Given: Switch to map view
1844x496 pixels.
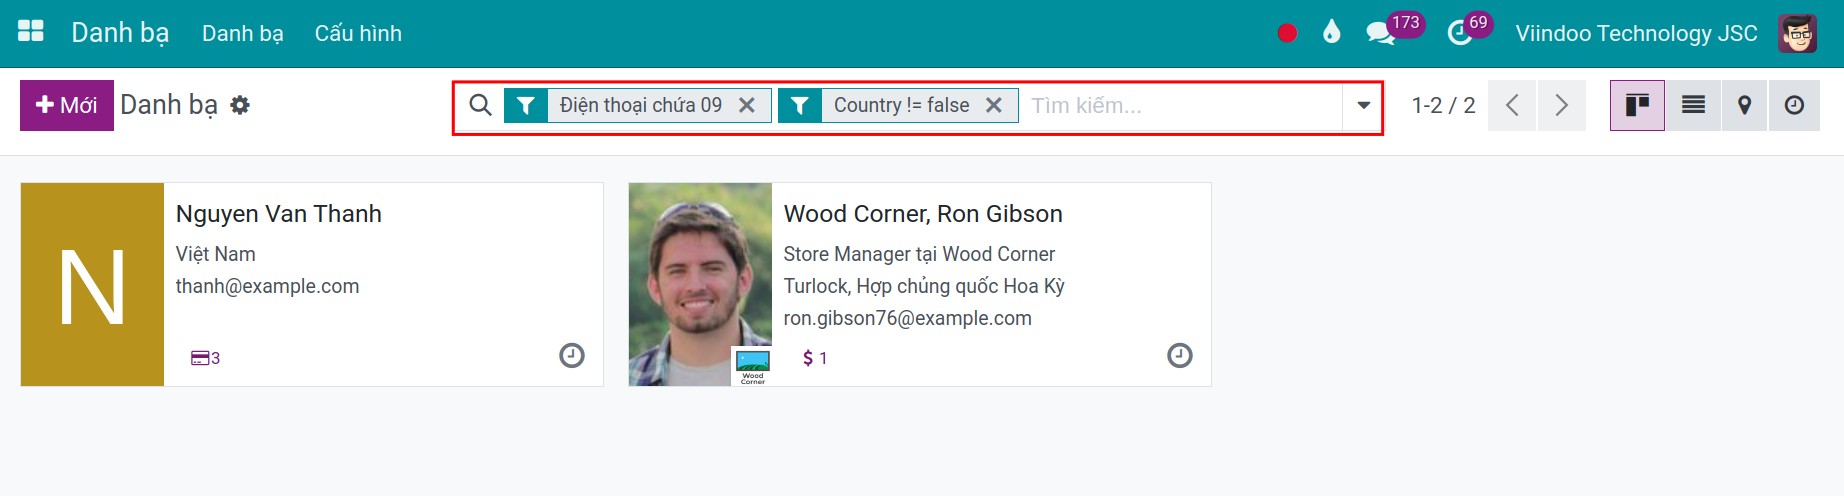Looking at the screenshot, I should (x=1744, y=105).
